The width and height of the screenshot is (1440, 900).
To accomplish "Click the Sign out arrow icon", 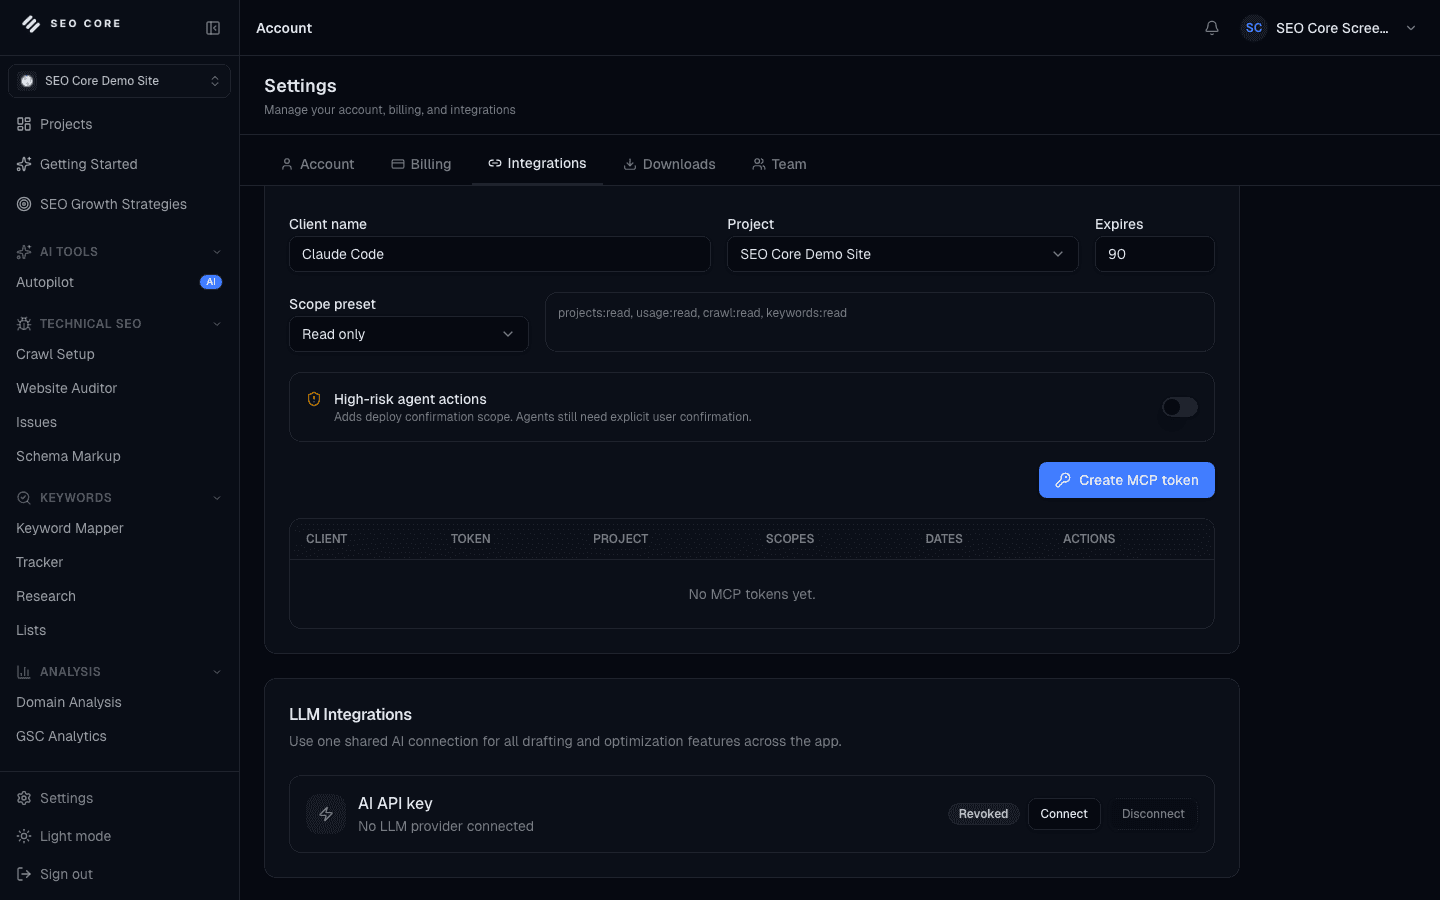I will [x=24, y=874].
